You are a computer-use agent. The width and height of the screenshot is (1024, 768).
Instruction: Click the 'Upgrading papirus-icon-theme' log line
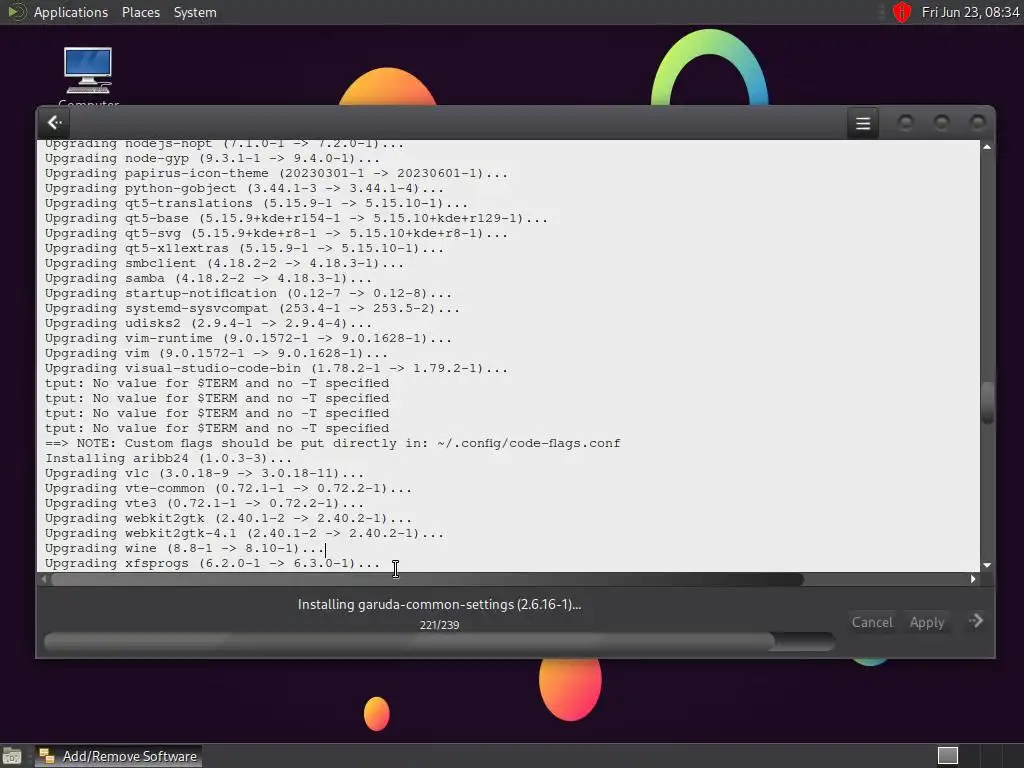pyautogui.click(x=276, y=173)
